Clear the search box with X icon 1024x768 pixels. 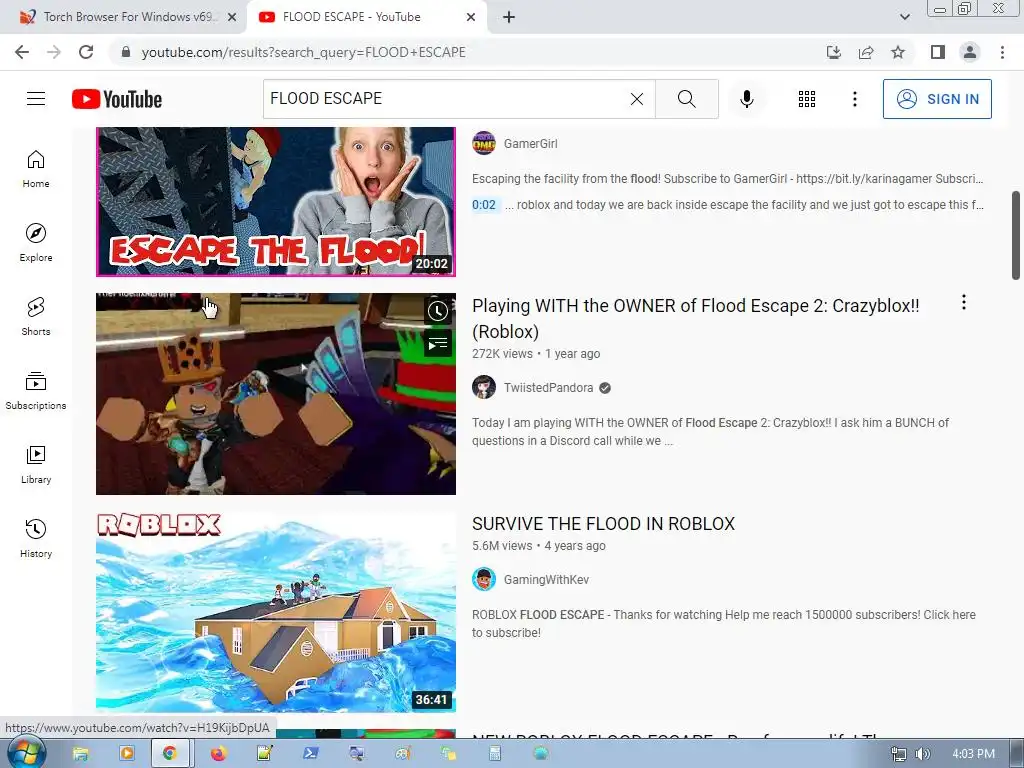[637, 99]
